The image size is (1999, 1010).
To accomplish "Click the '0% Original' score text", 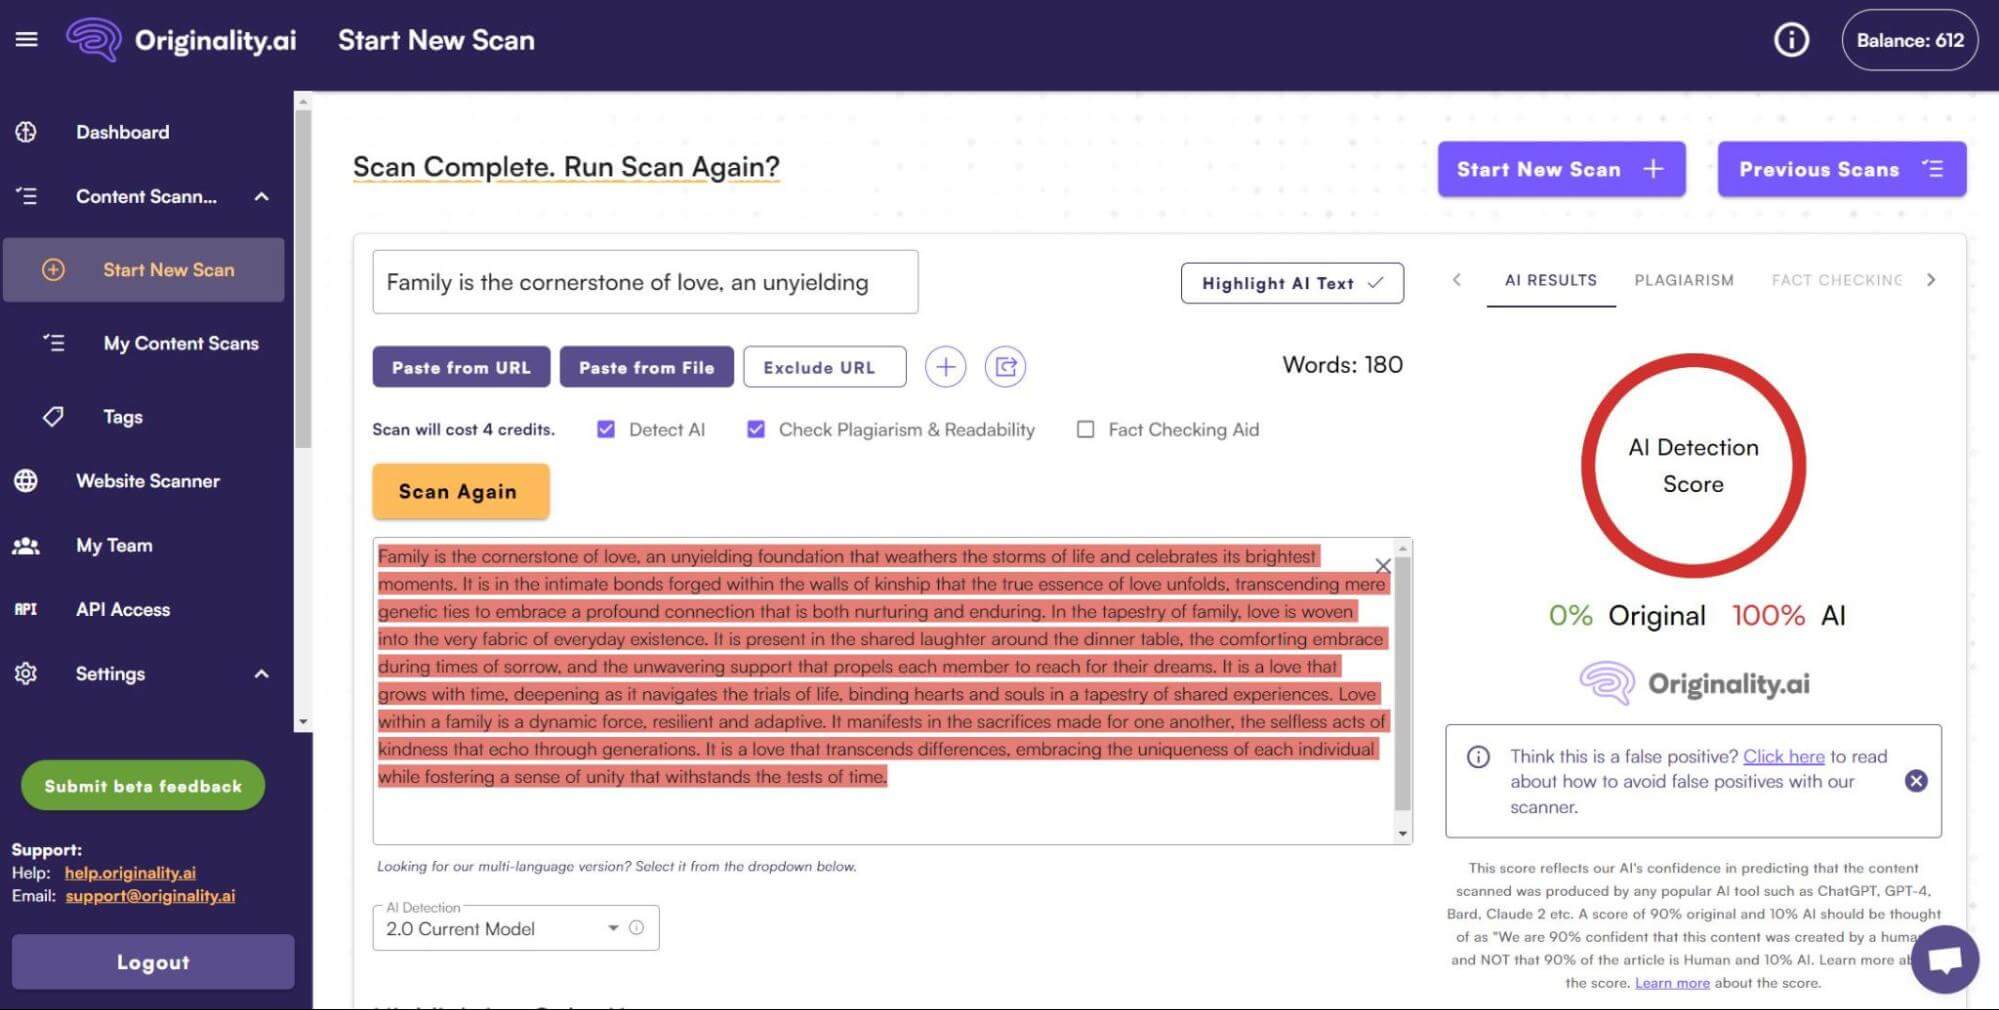I will click(x=1627, y=615).
